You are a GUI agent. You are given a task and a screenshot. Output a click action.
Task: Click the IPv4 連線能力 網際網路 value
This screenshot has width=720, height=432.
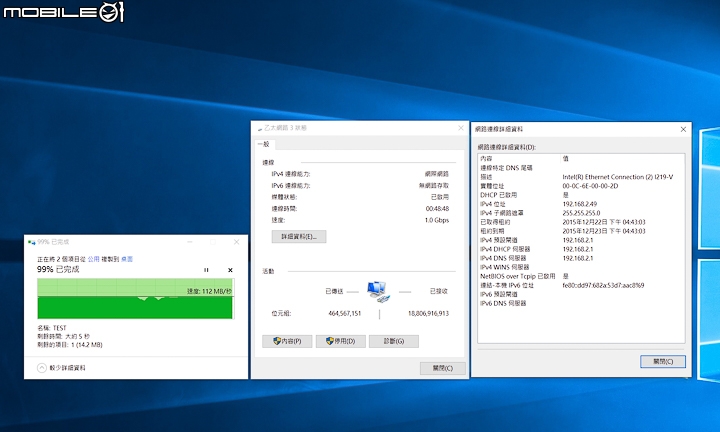click(x=437, y=174)
